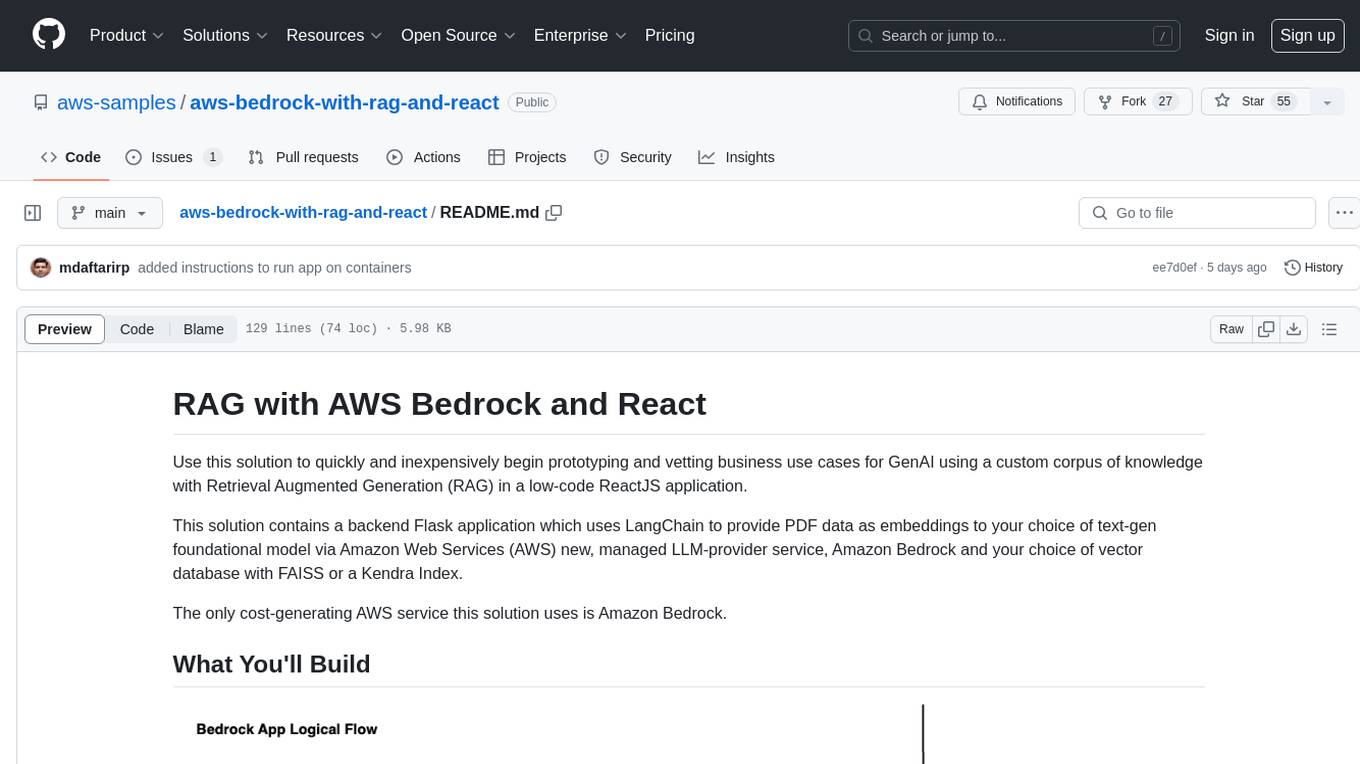Image resolution: width=1360 pixels, height=764 pixels.
Task: Select the Blame view
Action: pos(203,329)
